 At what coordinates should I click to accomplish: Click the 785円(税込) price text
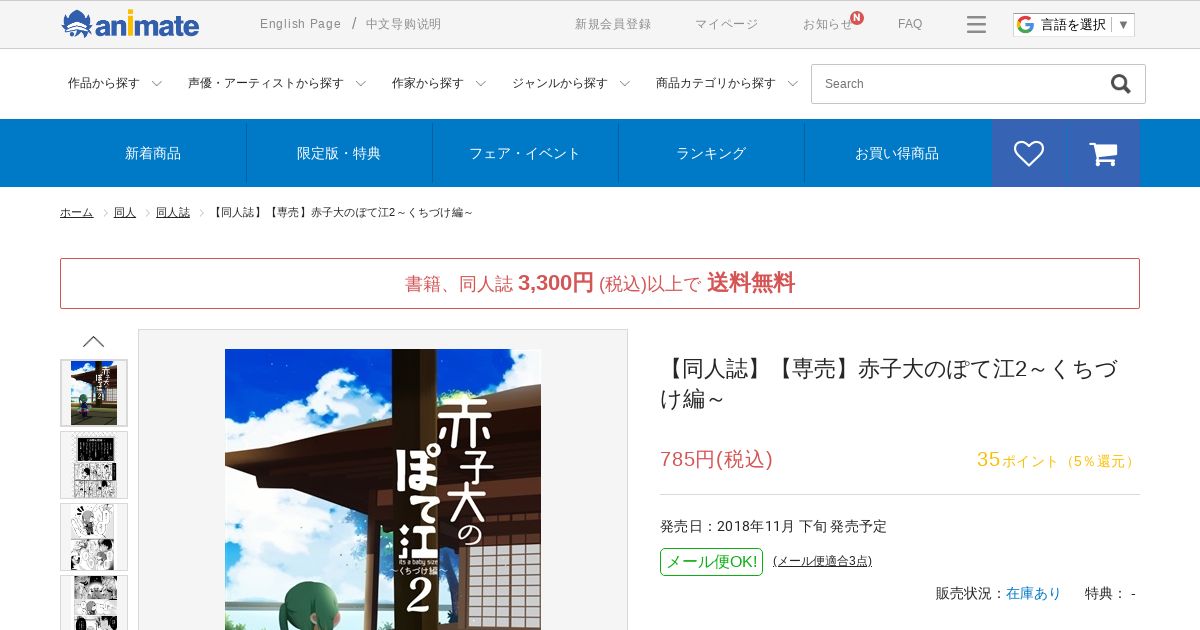pos(716,459)
